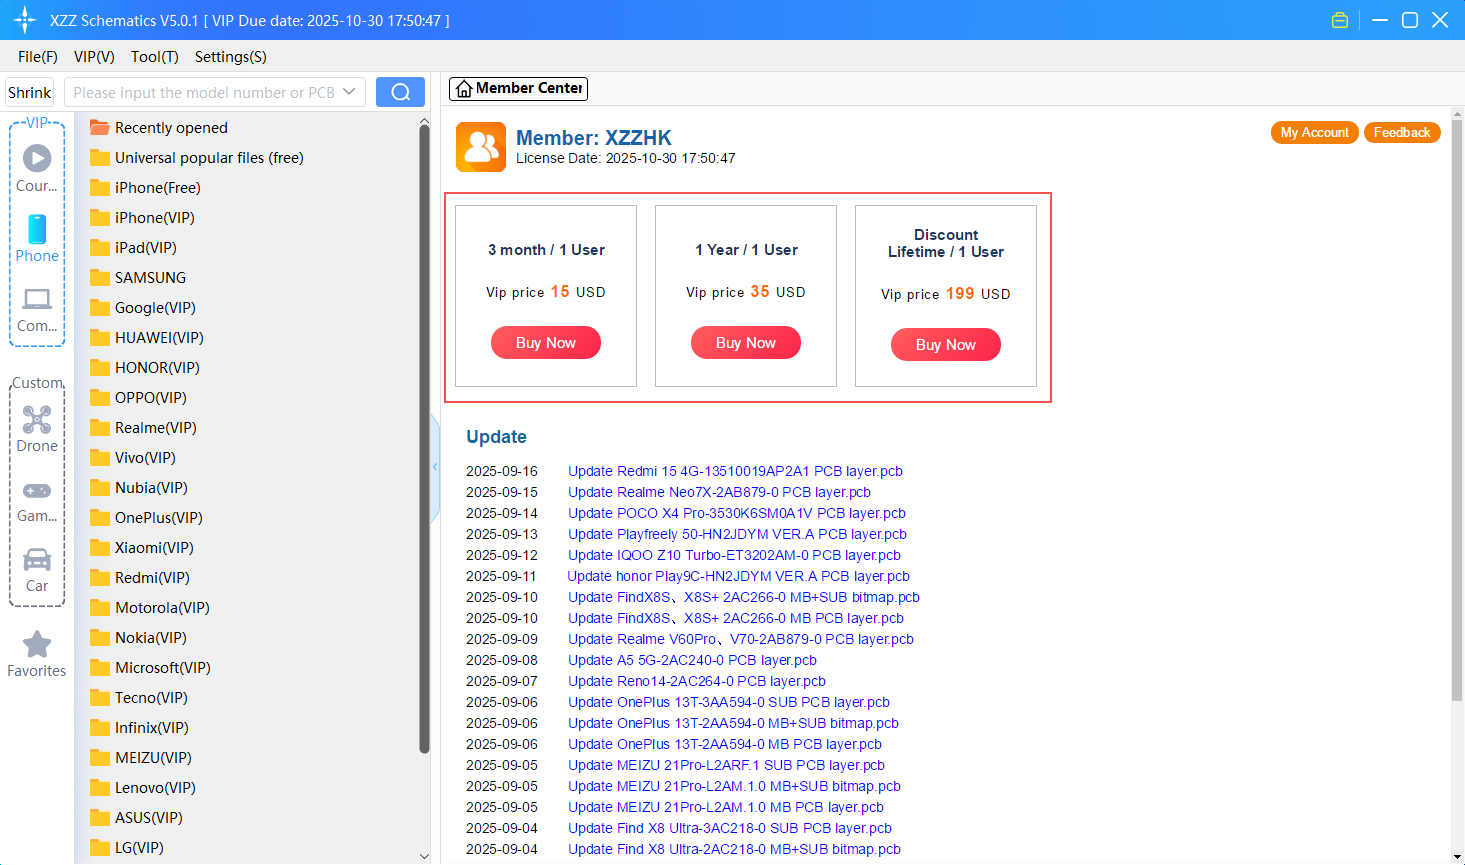Buy the 3 month plan

(x=546, y=343)
